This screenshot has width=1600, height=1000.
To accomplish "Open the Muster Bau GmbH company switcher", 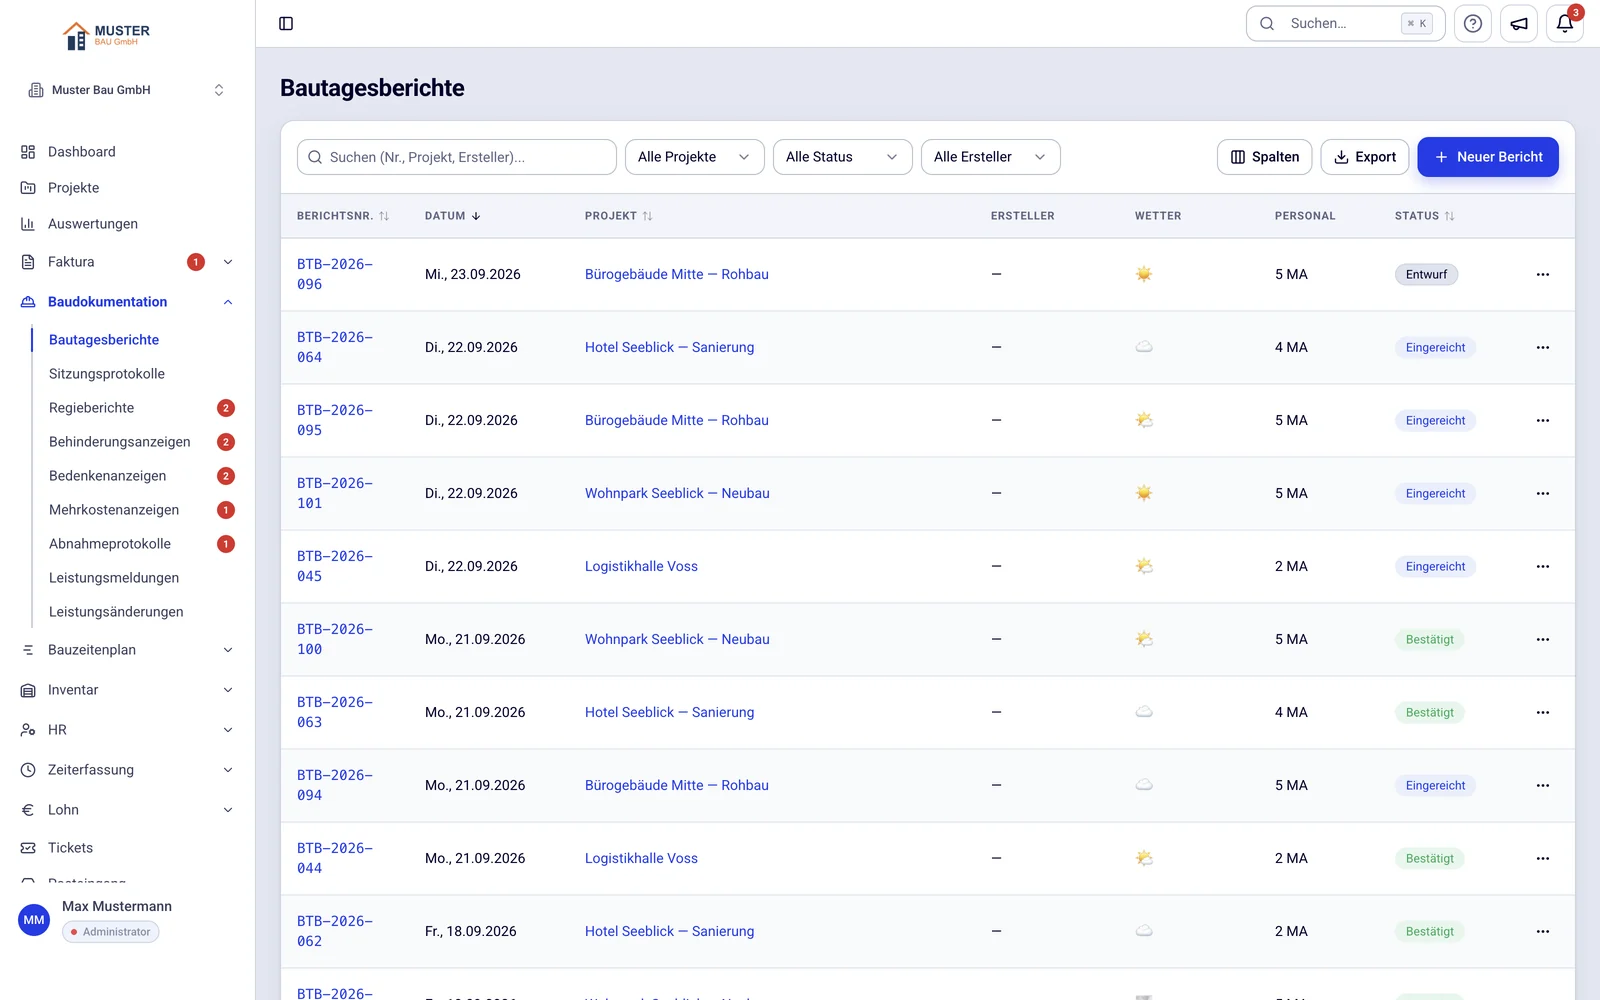I will tap(127, 90).
